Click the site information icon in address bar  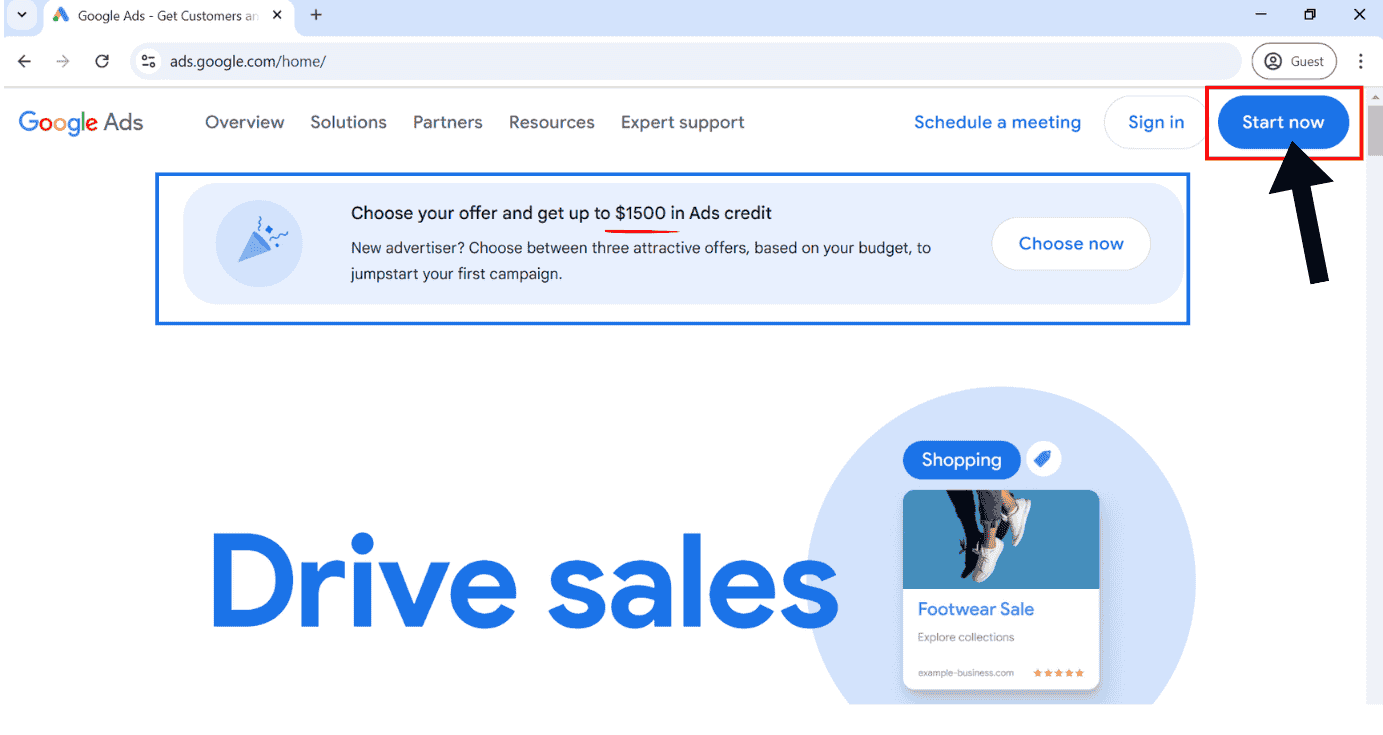148,61
